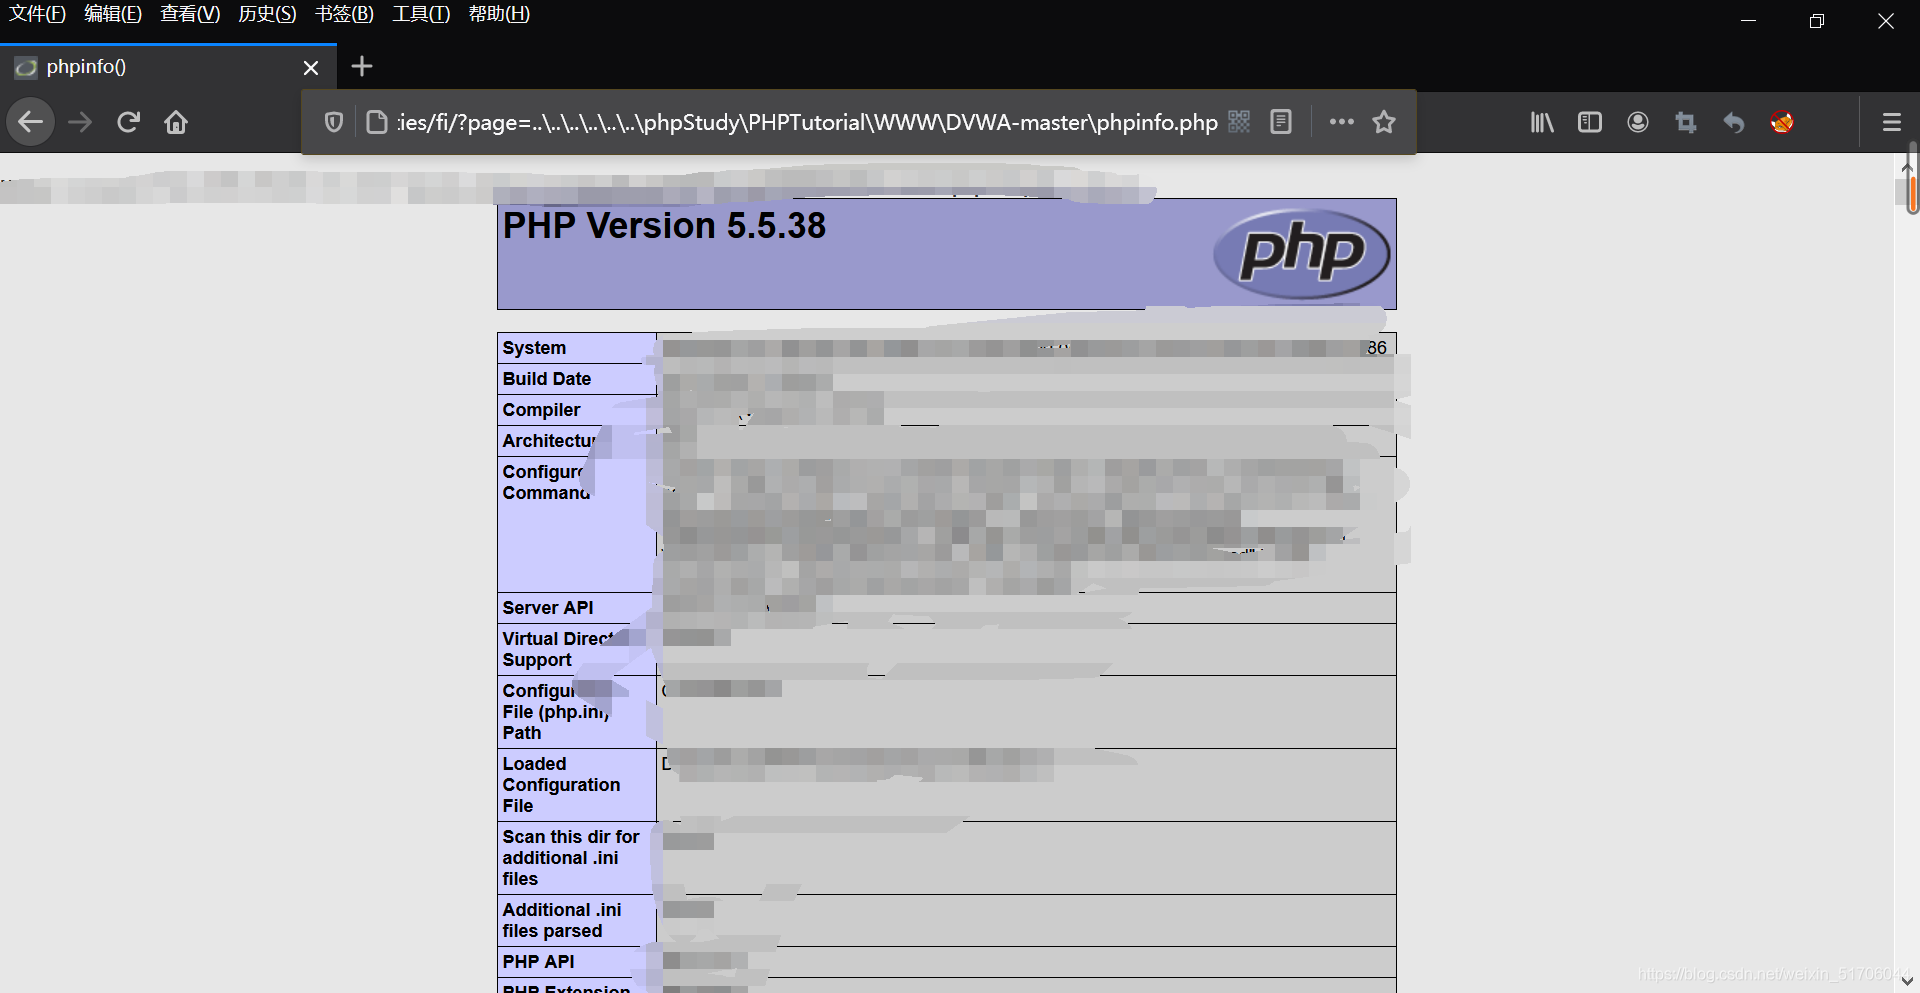The width and height of the screenshot is (1920, 993).
Task: Click the PHP logo image
Action: 1302,254
